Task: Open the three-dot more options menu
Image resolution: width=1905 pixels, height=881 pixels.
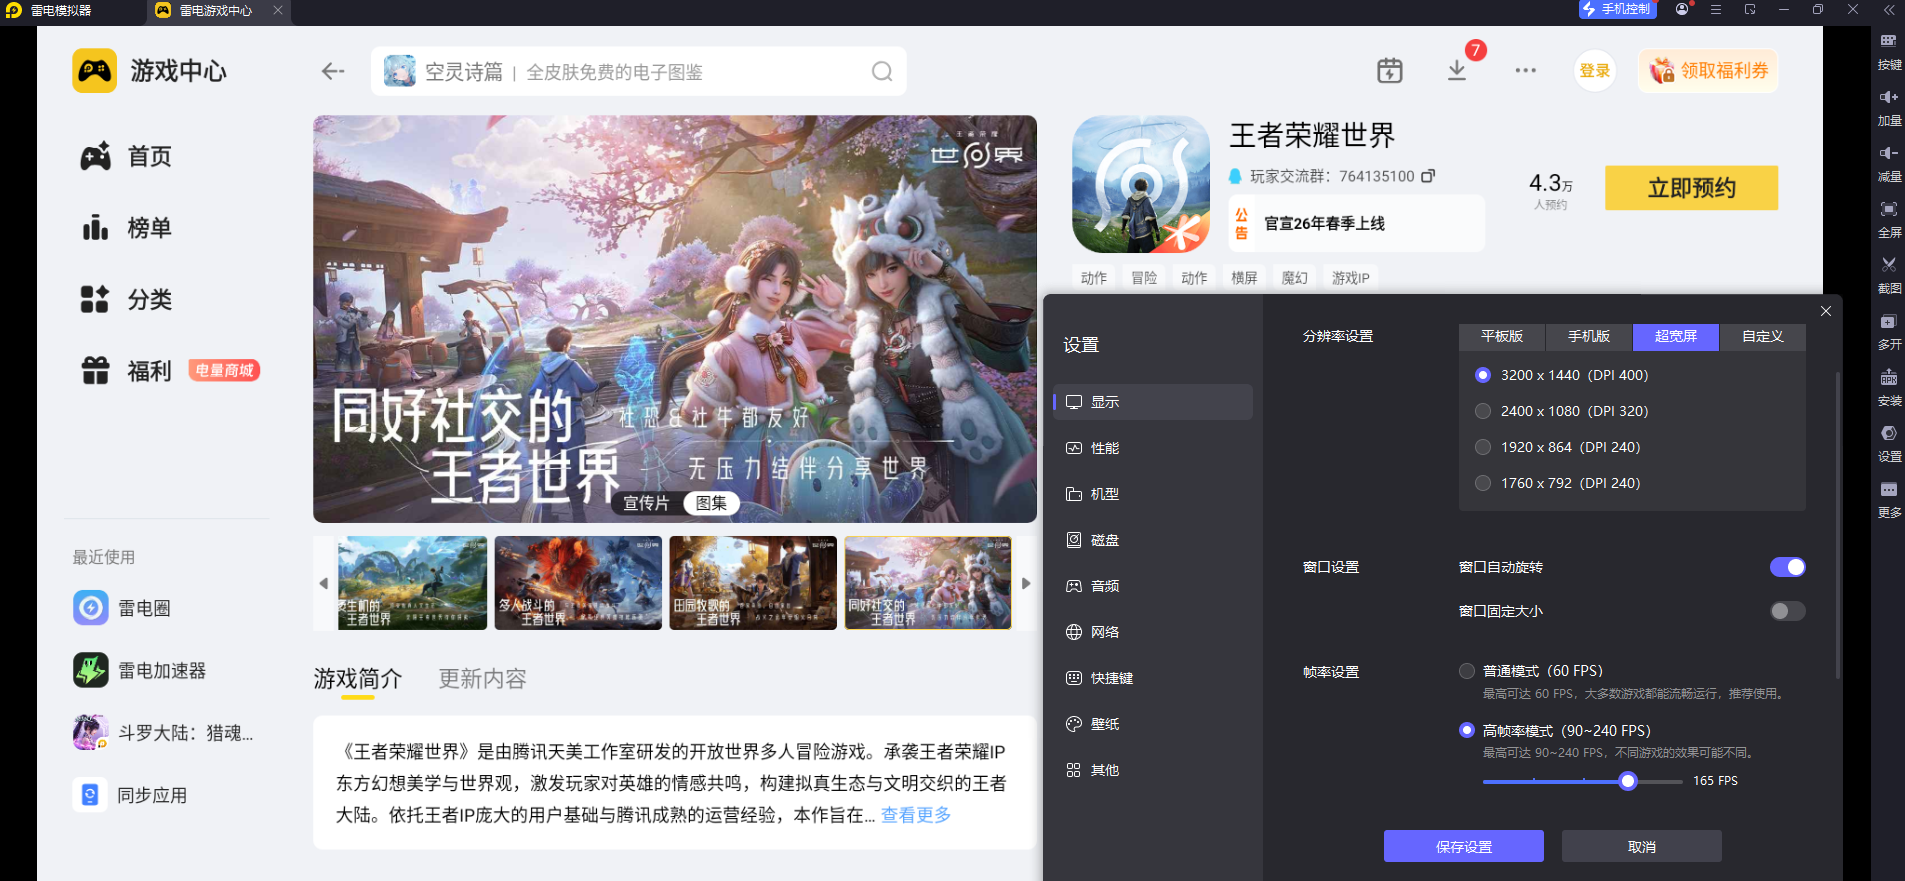Action: point(1525,70)
